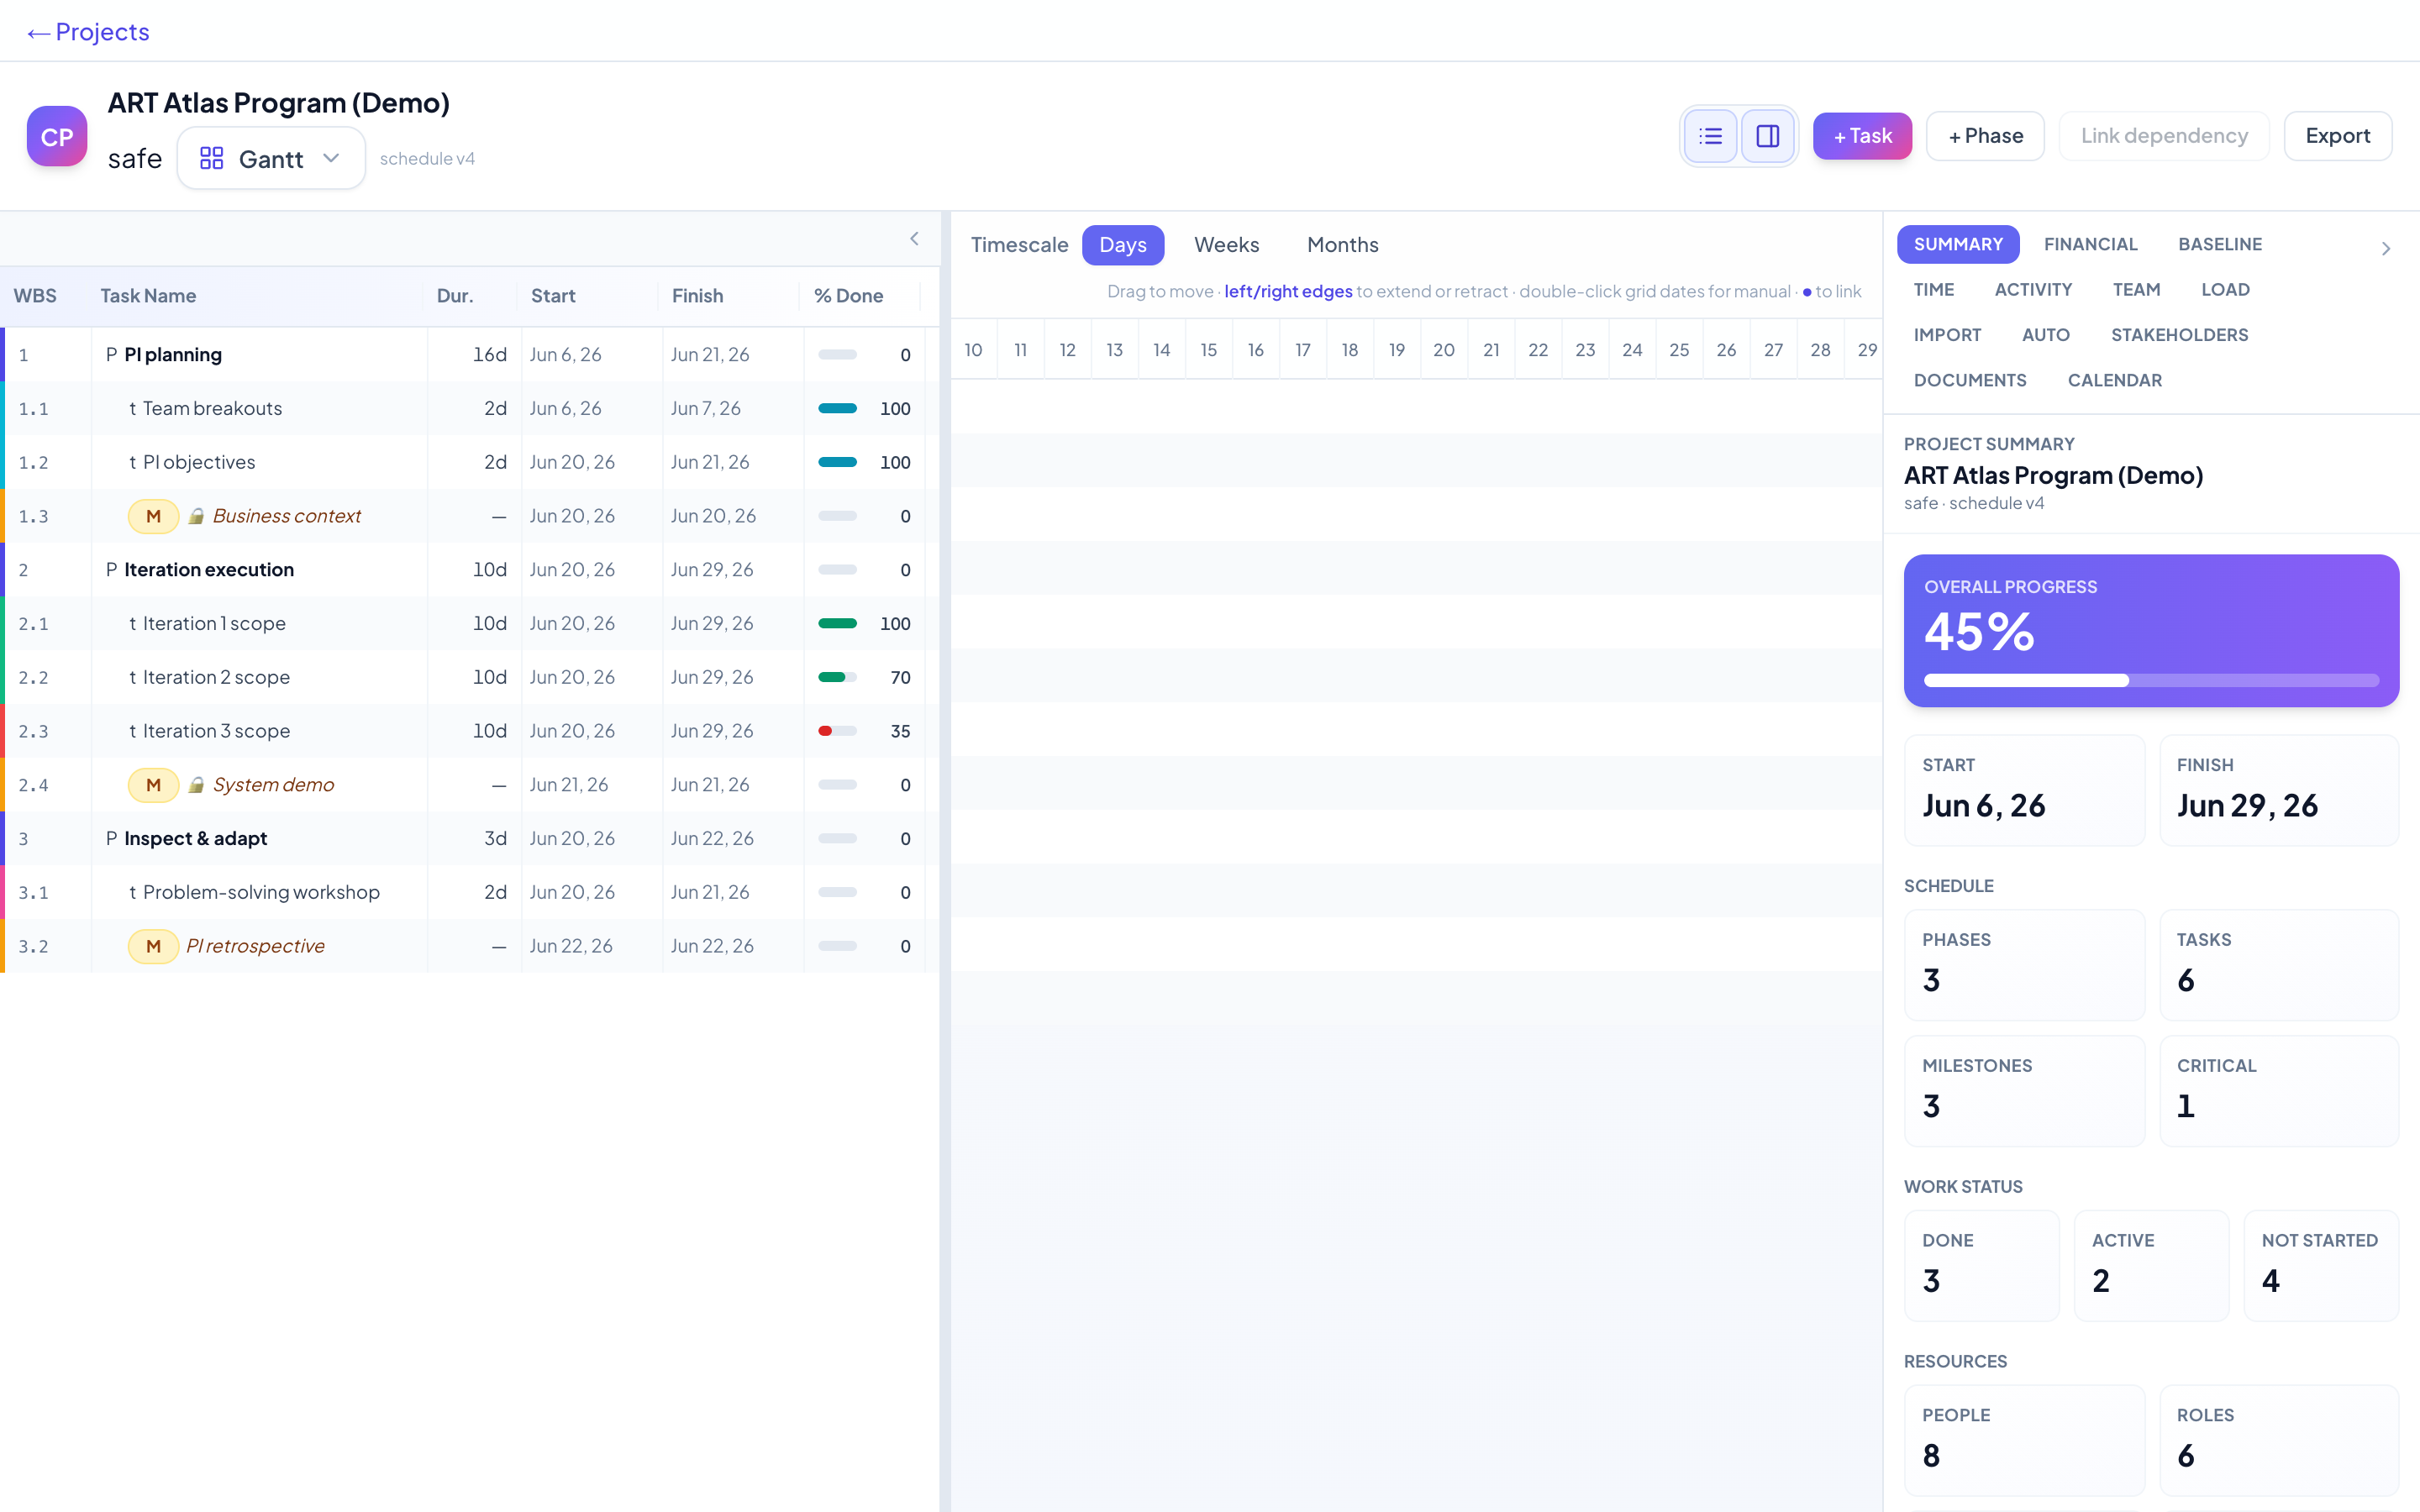This screenshot has height=1512, width=2420.
Task: Click the Start column header
Action: (553, 296)
